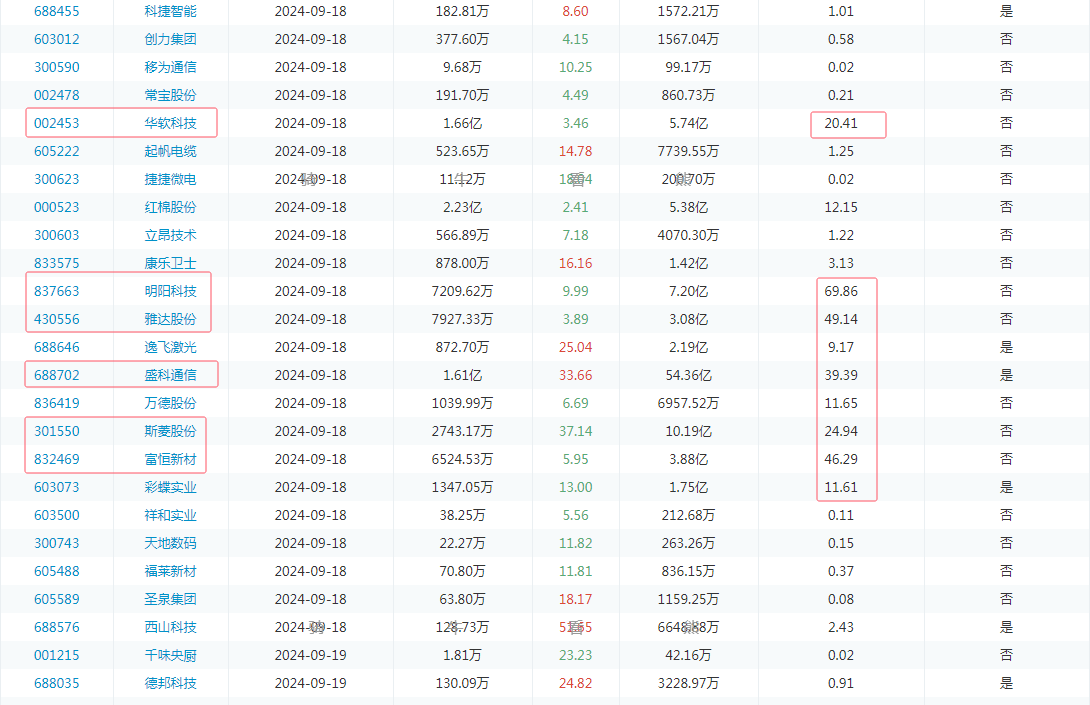
Task: Open 立昂技术 link
Action: (x=170, y=235)
